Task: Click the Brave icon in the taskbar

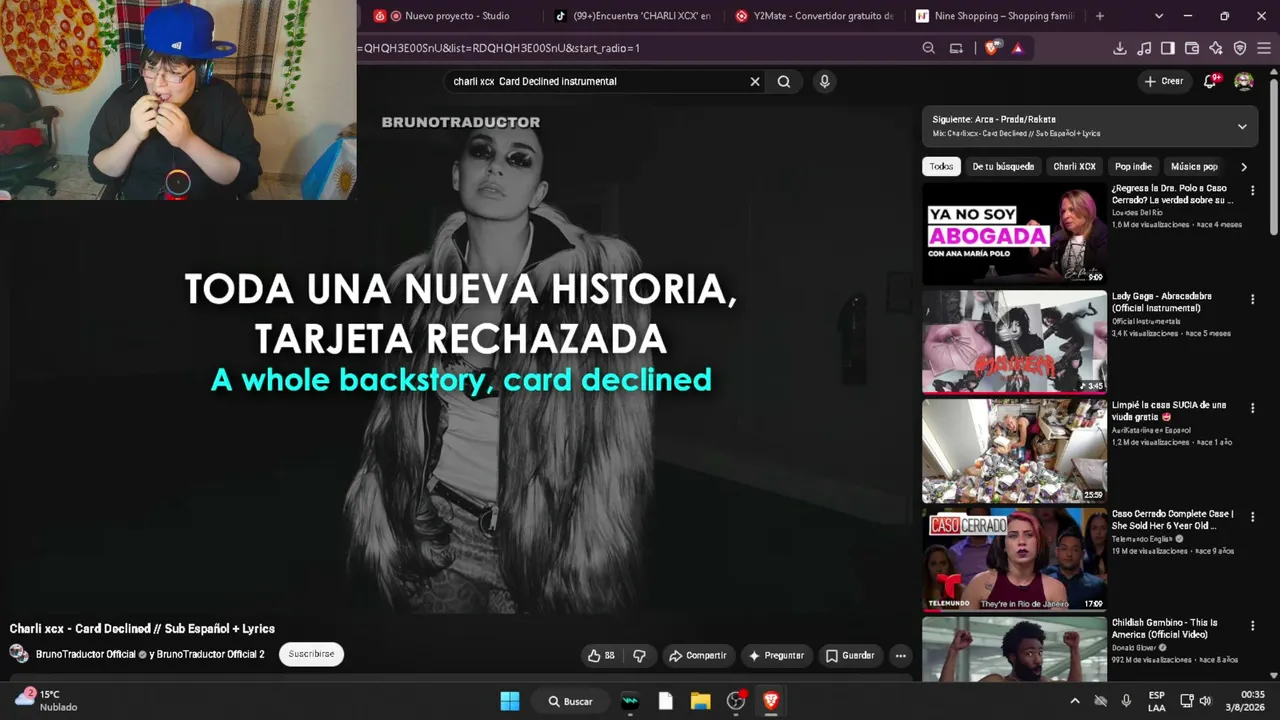Action: click(x=771, y=701)
